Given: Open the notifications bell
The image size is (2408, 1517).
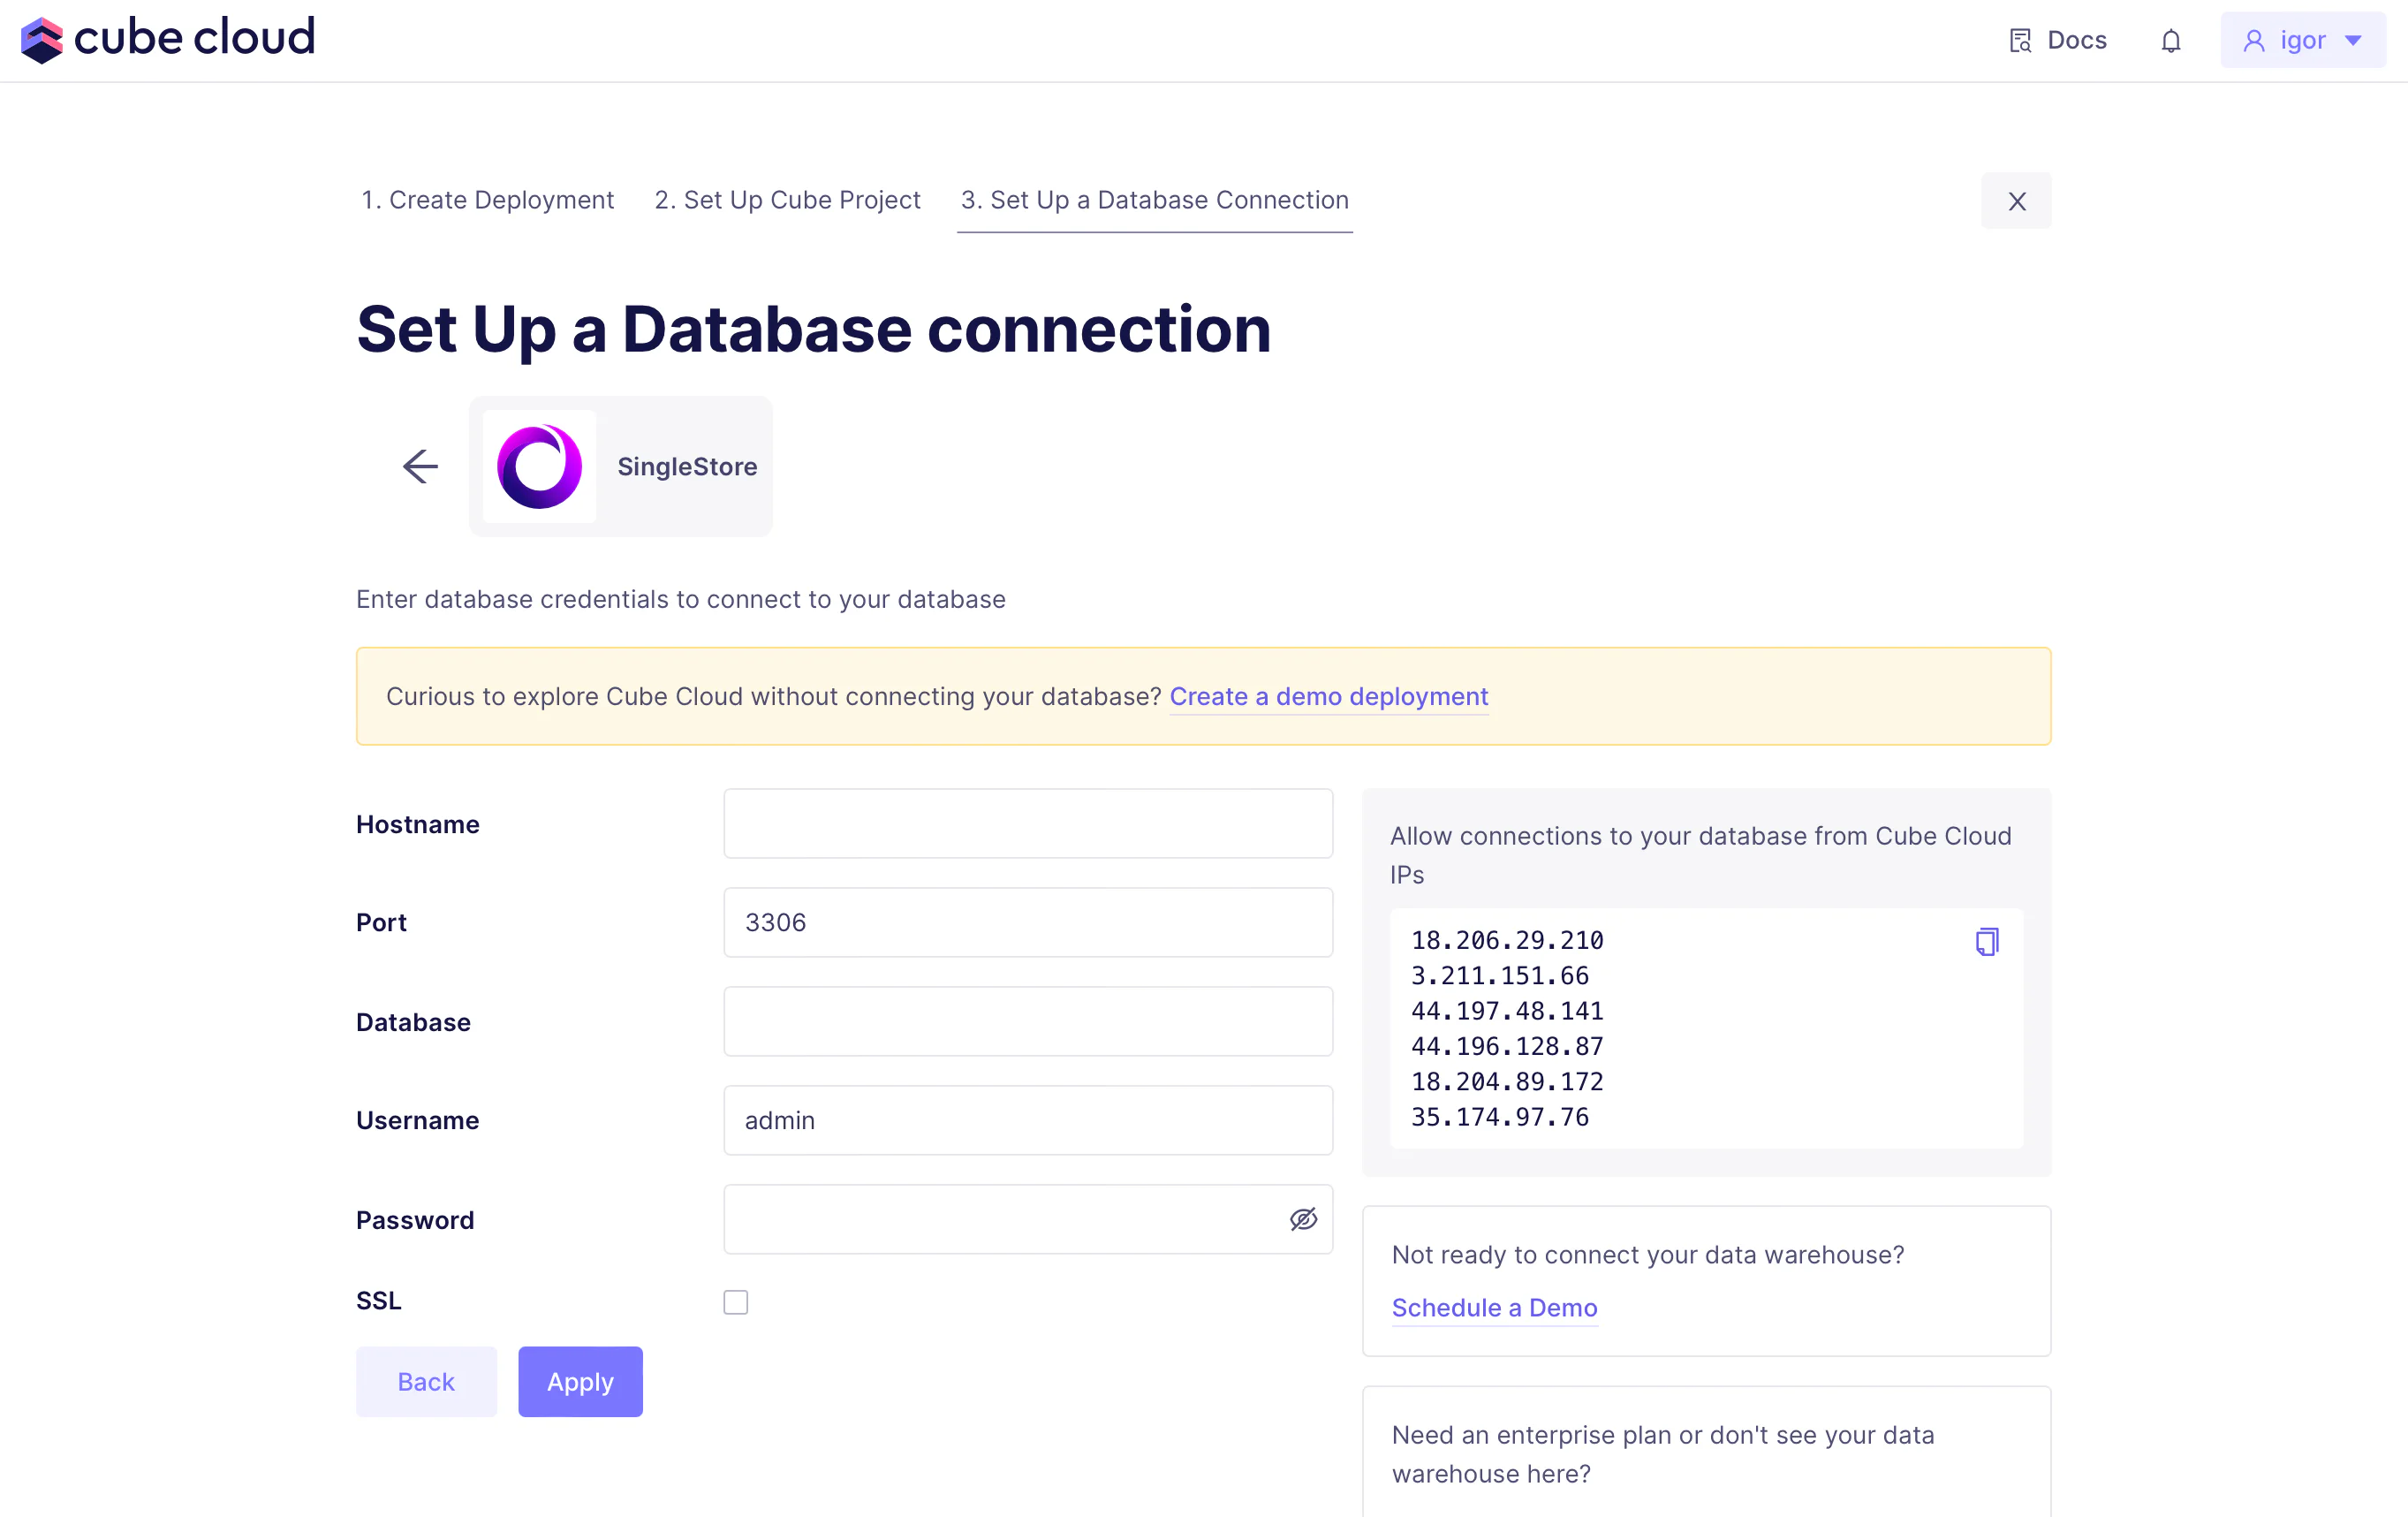Looking at the screenshot, I should (2170, 41).
